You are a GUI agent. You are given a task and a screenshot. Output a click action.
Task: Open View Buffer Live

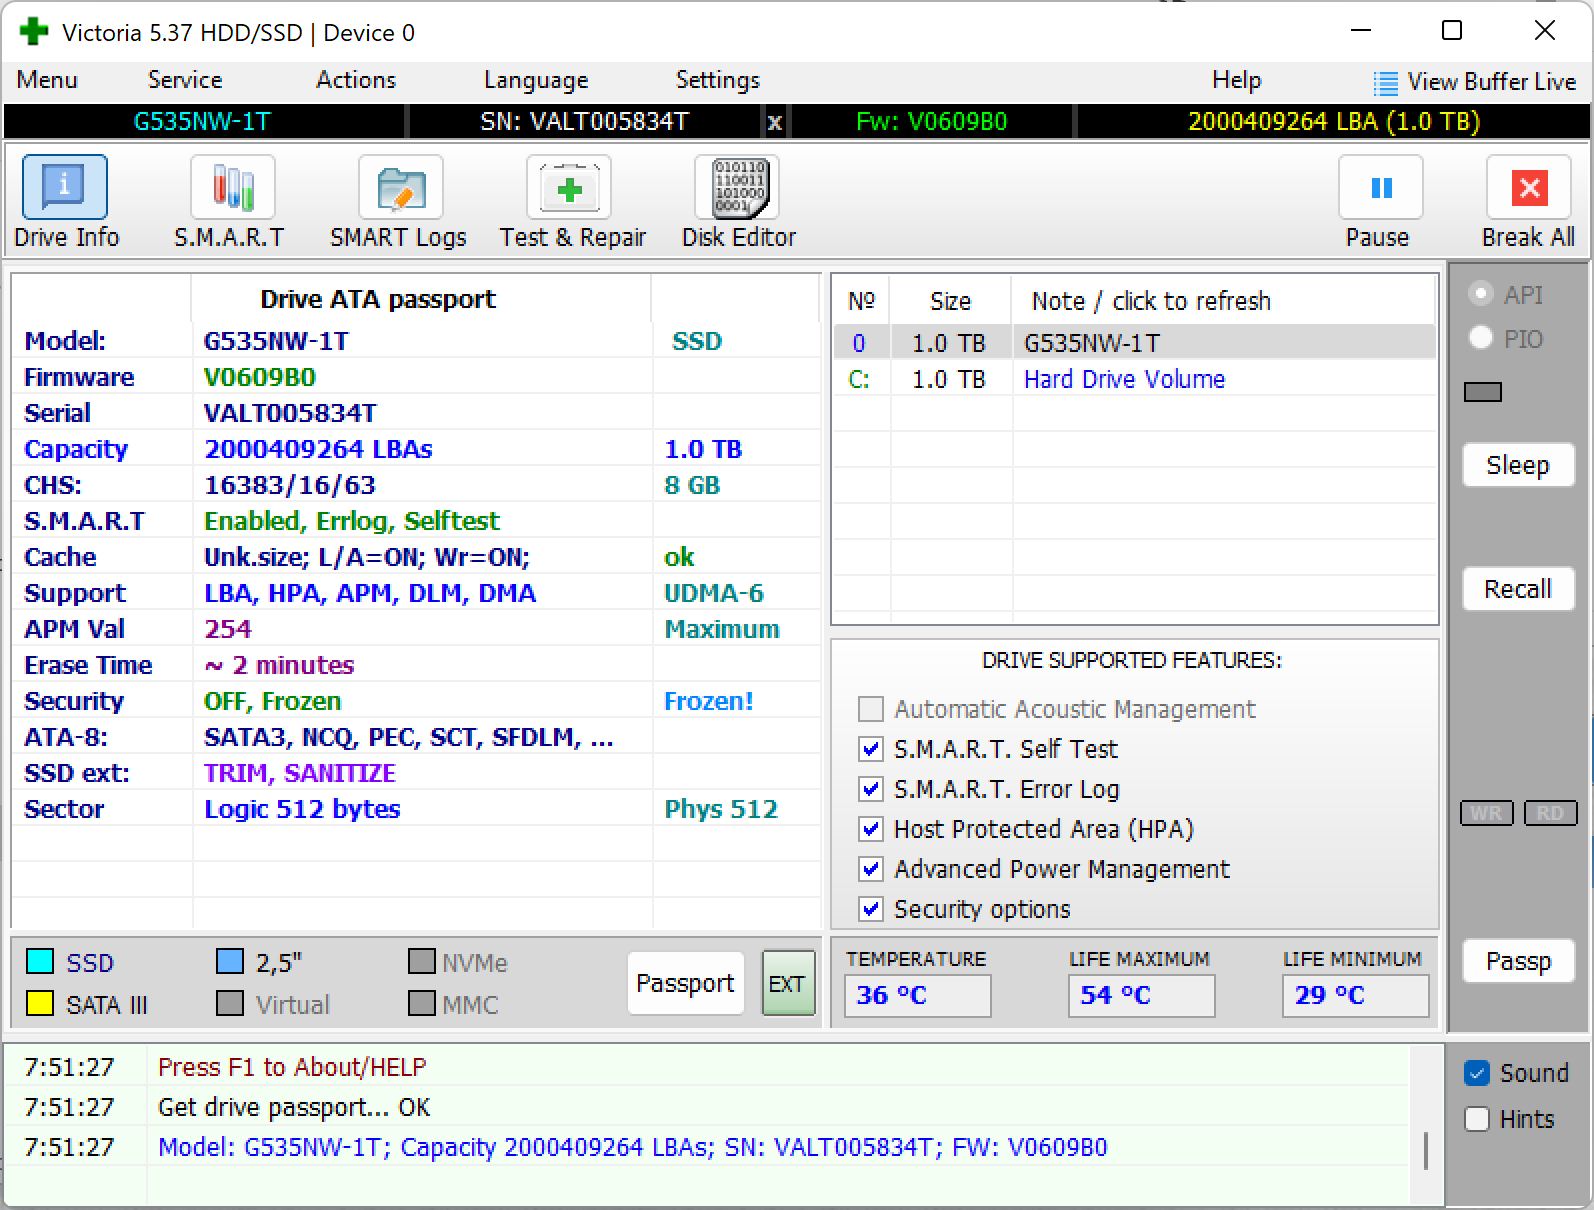(1475, 82)
